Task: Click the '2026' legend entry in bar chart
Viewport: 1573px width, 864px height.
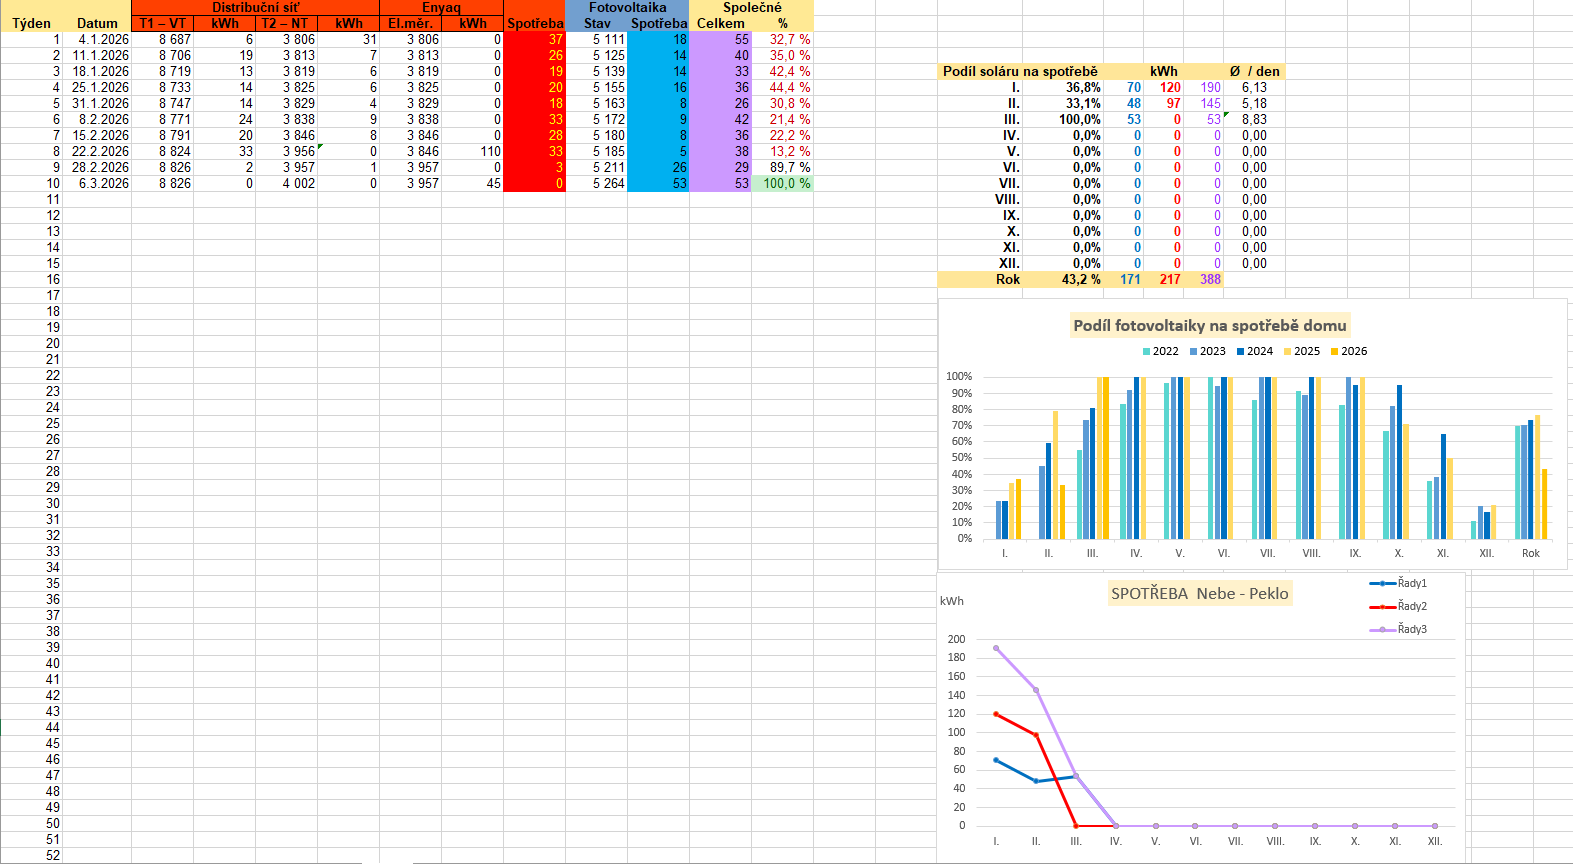Action: pyautogui.click(x=1348, y=351)
